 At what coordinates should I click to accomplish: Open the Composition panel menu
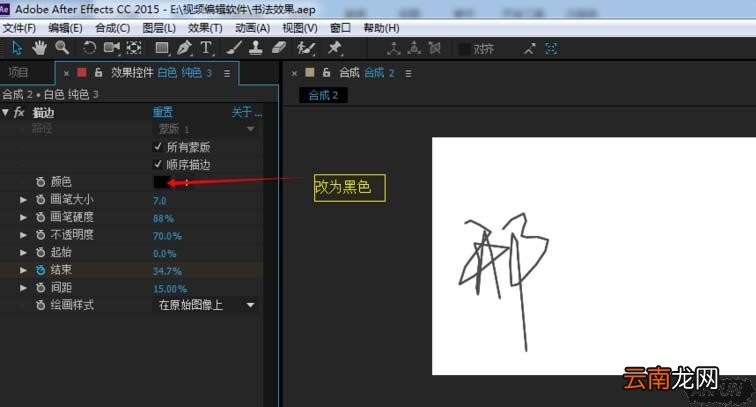coord(408,73)
